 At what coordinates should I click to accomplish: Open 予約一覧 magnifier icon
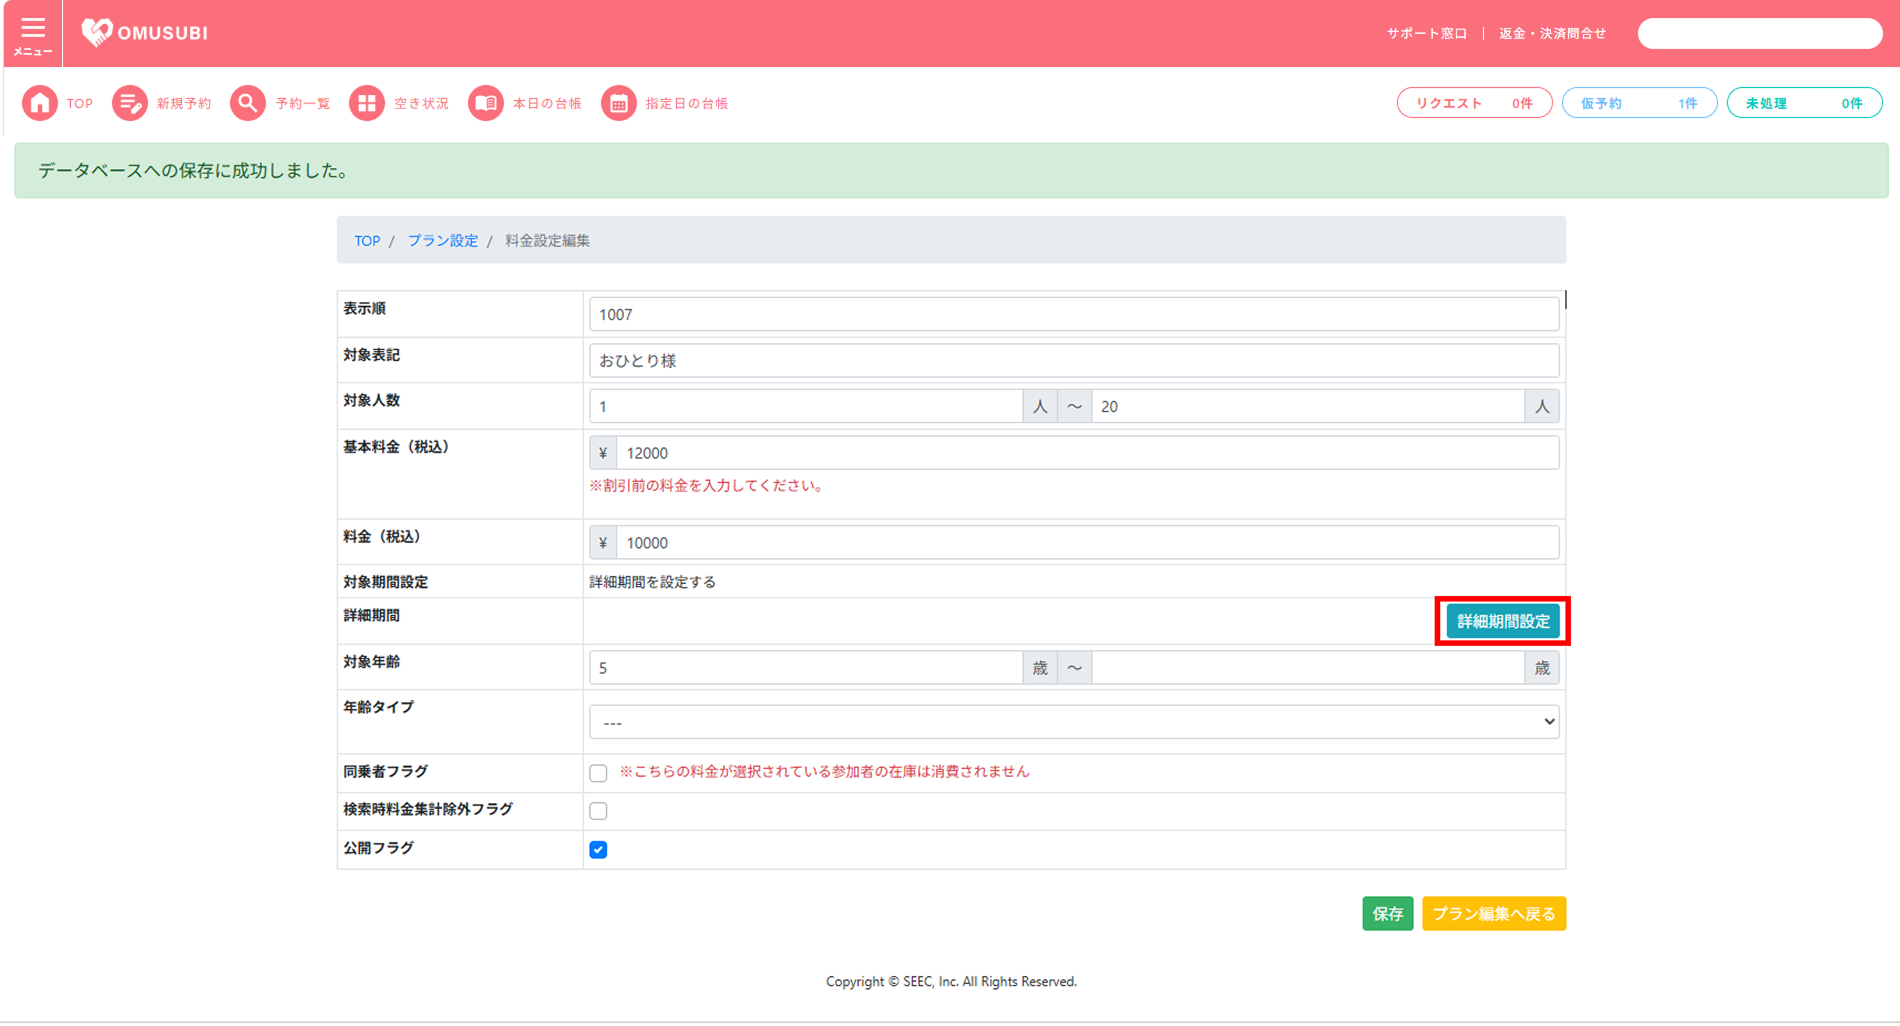pos(247,103)
